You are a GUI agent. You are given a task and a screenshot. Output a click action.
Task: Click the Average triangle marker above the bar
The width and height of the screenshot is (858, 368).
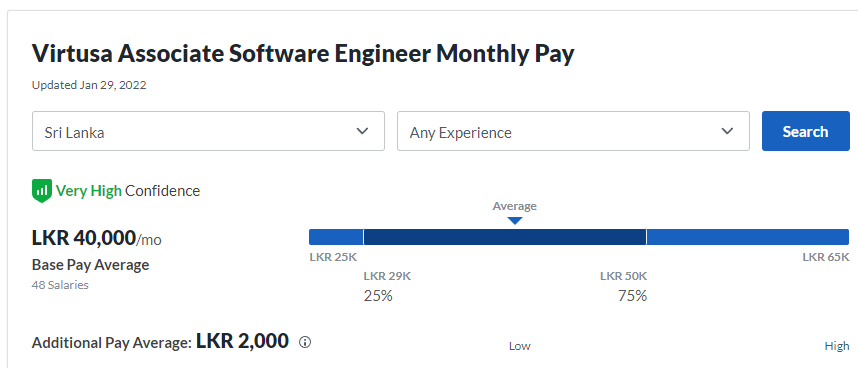point(514,221)
